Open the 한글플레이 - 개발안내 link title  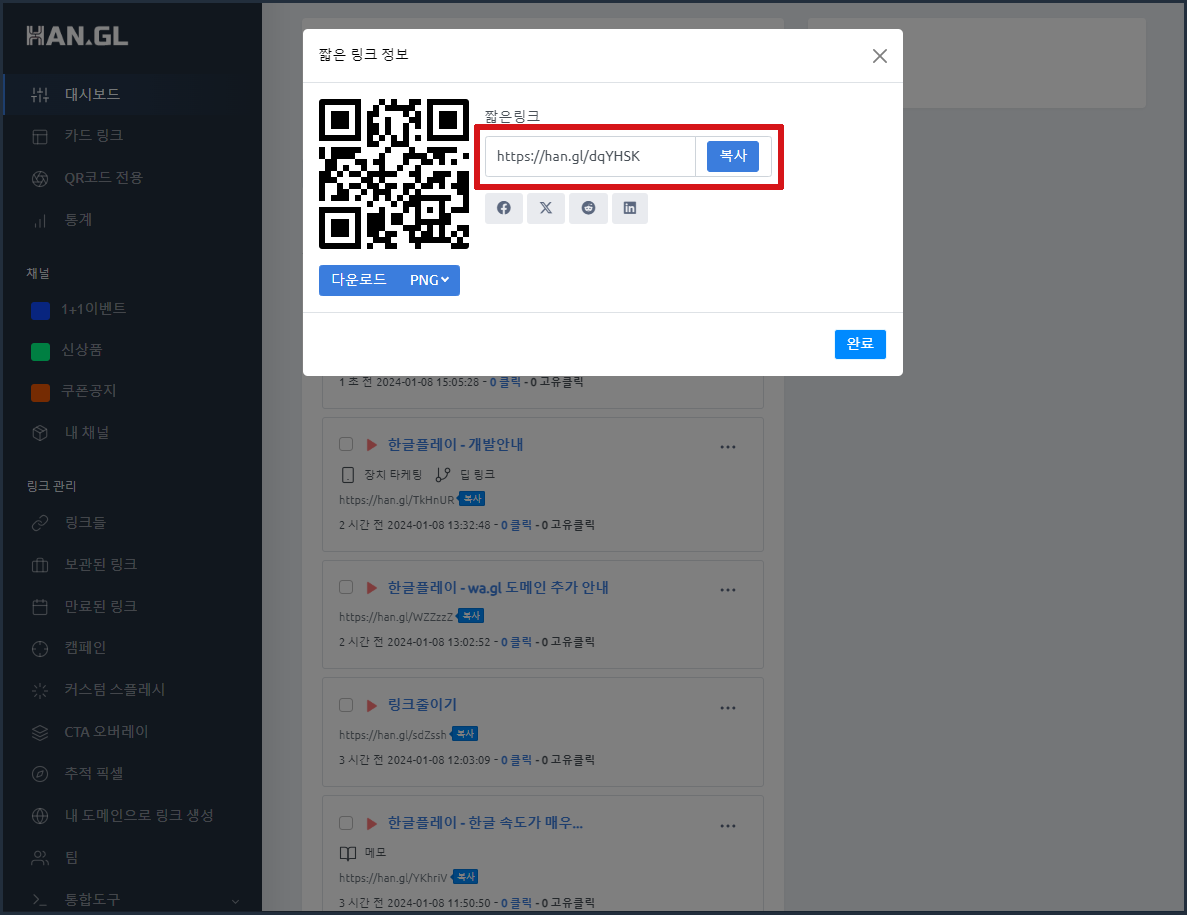click(x=456, y=444)
